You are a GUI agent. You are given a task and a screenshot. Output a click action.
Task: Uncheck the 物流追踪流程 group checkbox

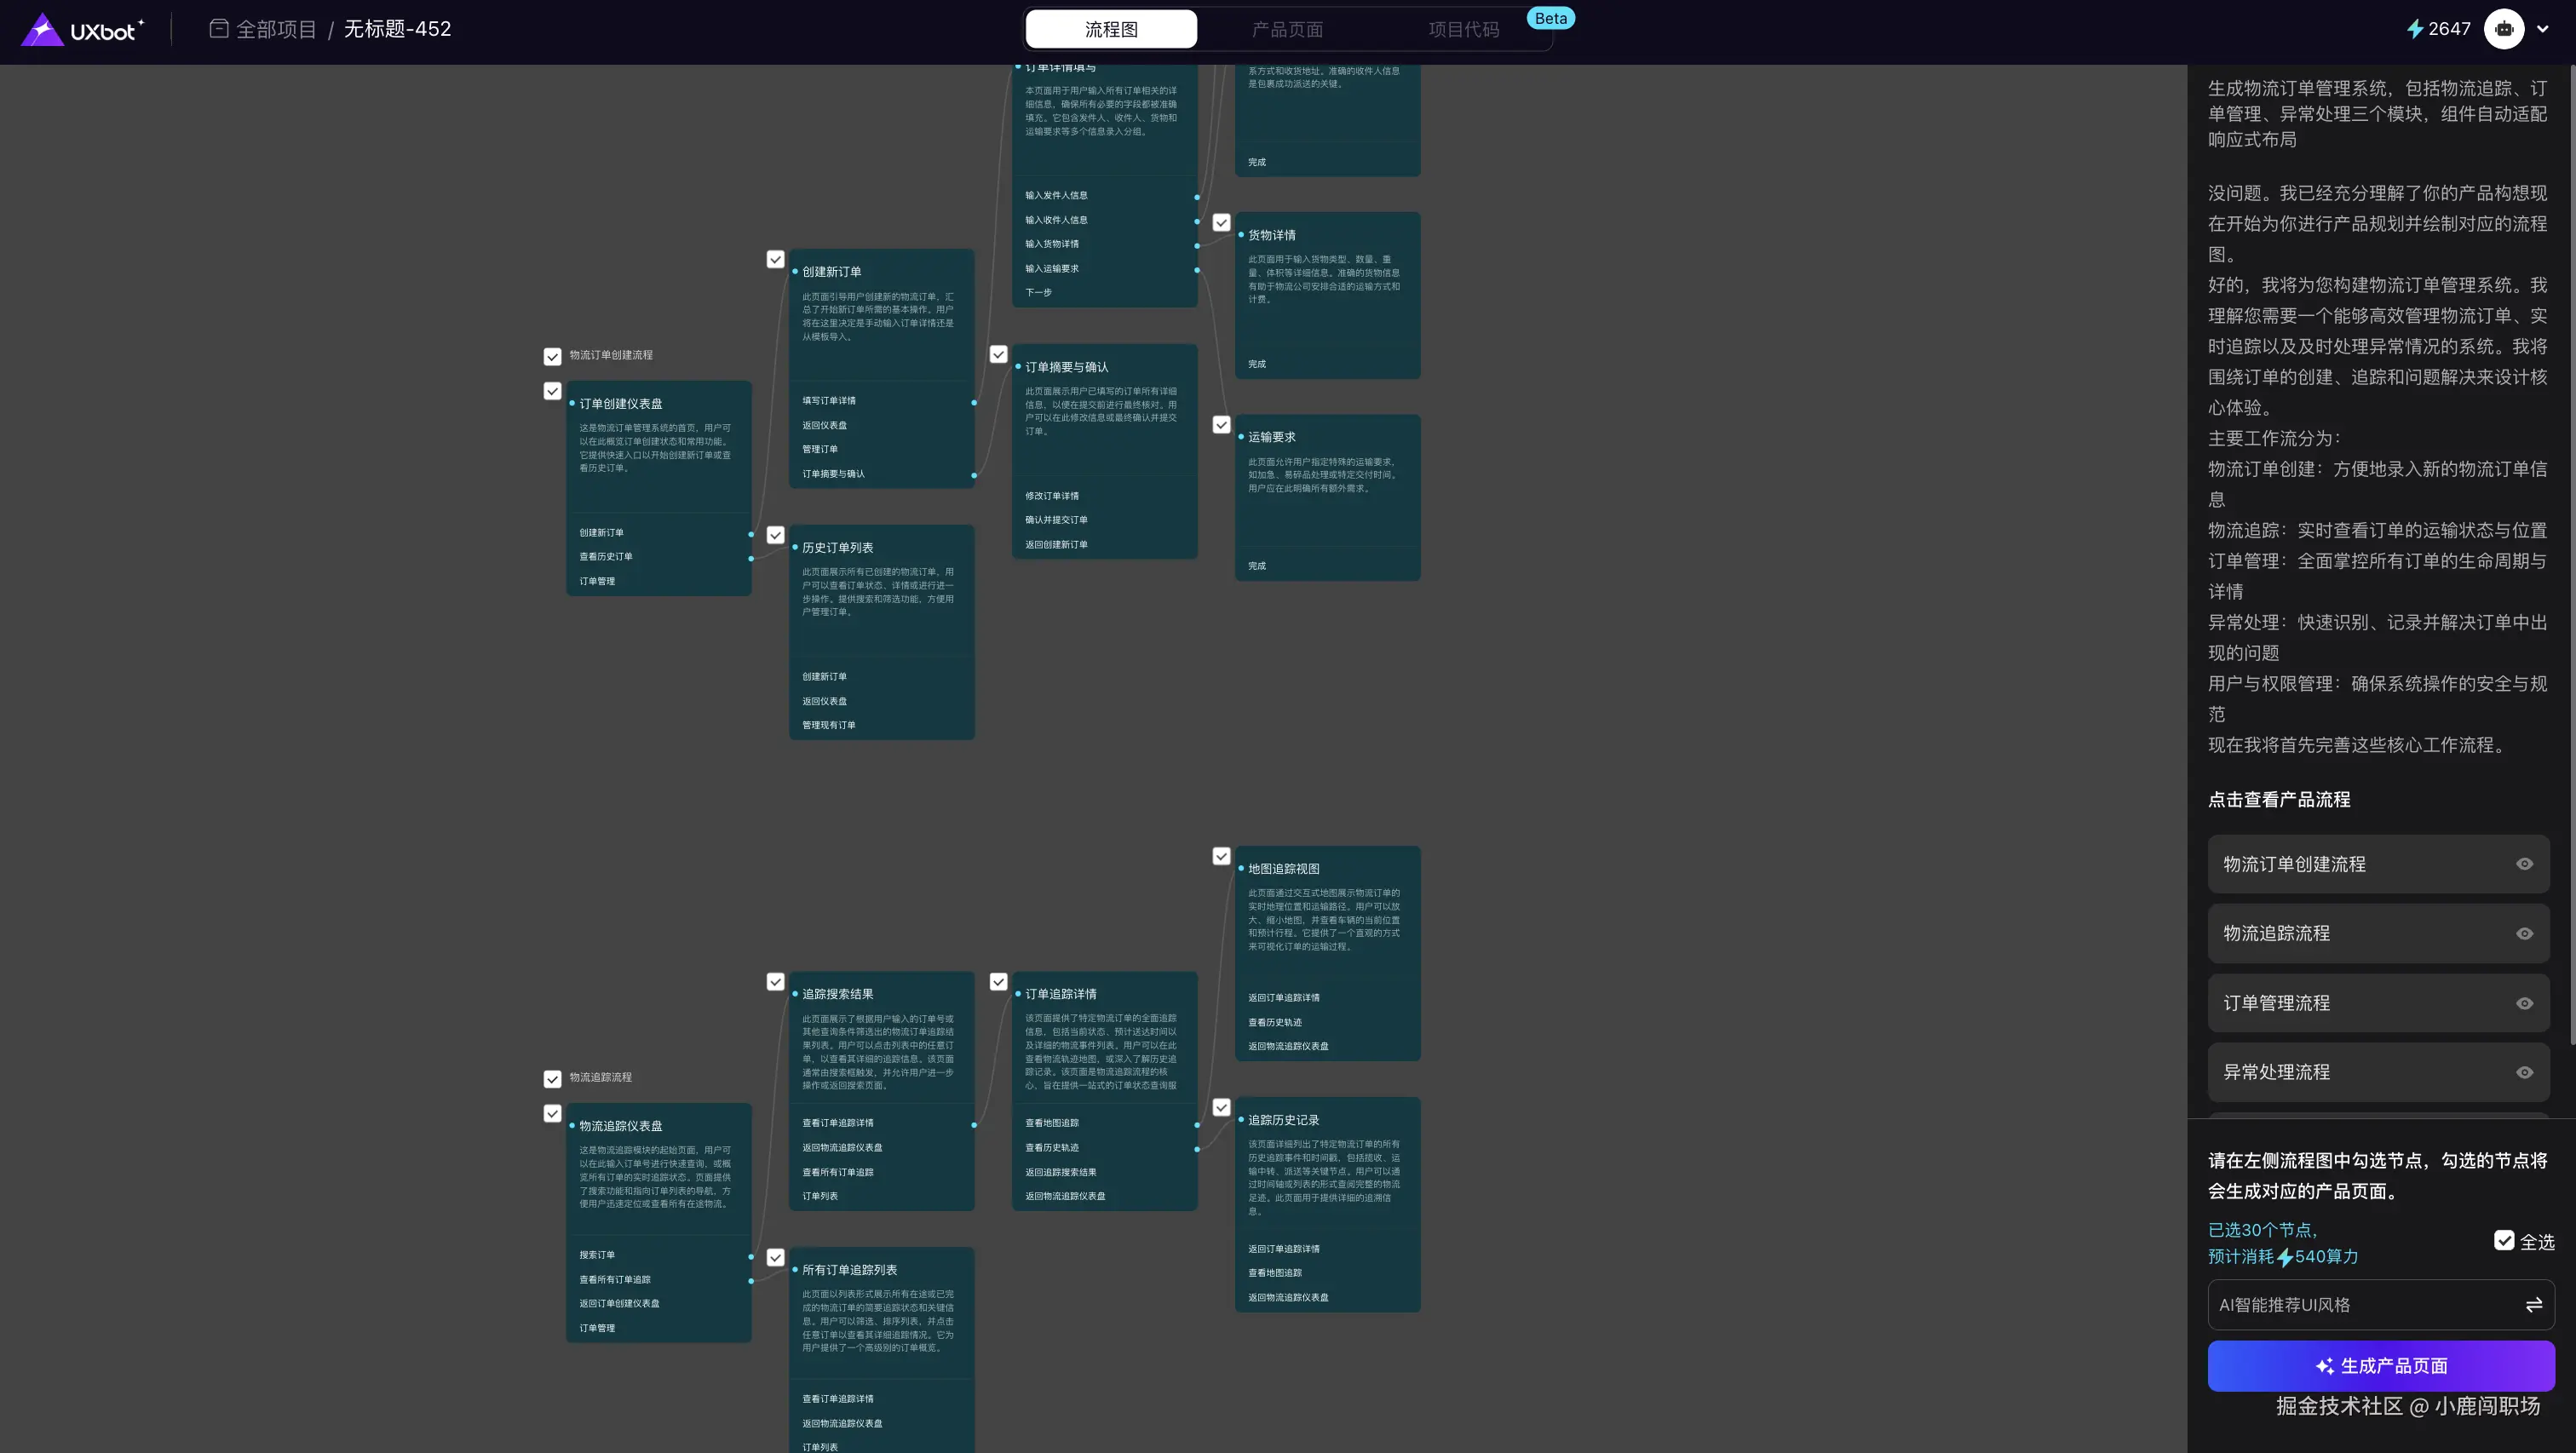coord(552,1079)
